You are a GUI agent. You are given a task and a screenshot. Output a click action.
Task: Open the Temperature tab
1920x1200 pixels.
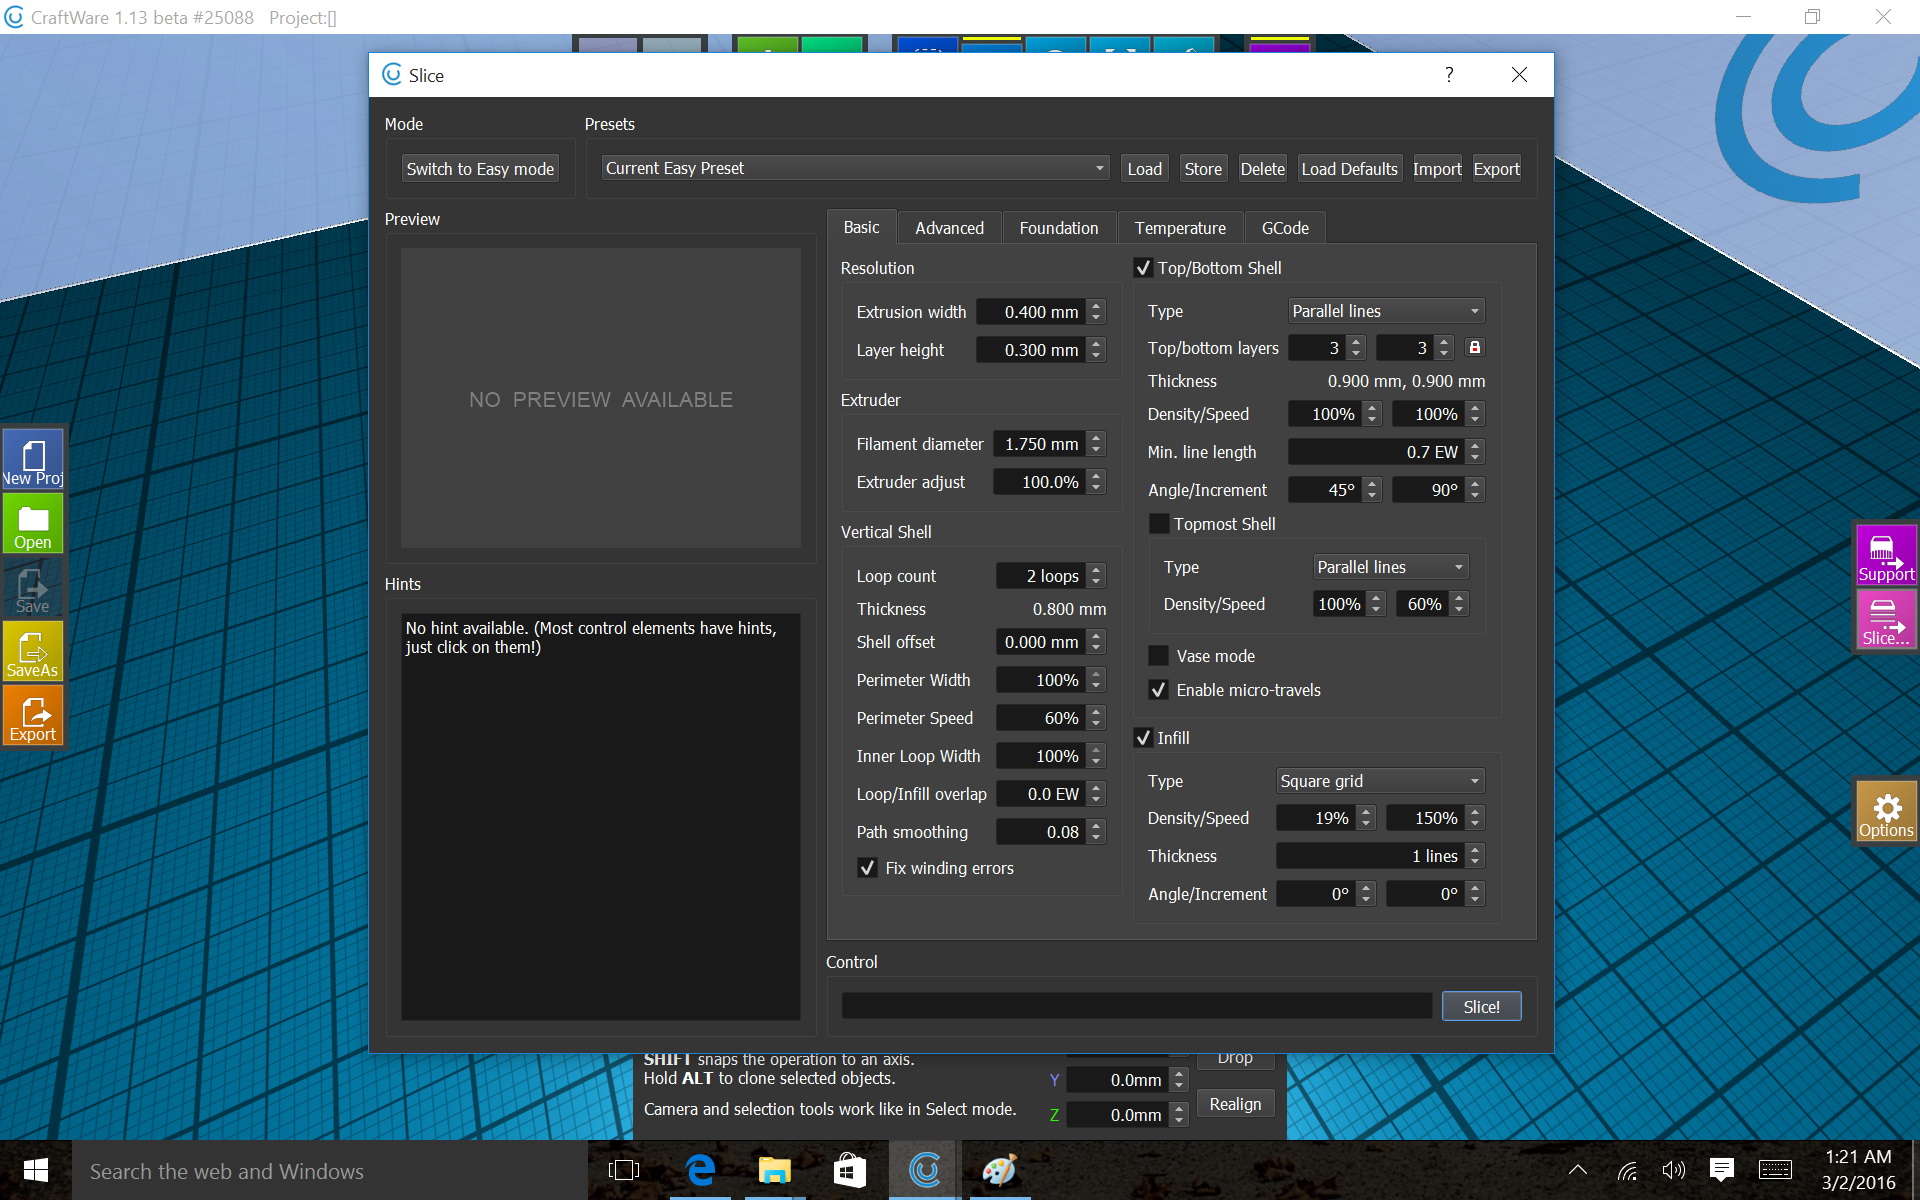tap(1180, 228)
